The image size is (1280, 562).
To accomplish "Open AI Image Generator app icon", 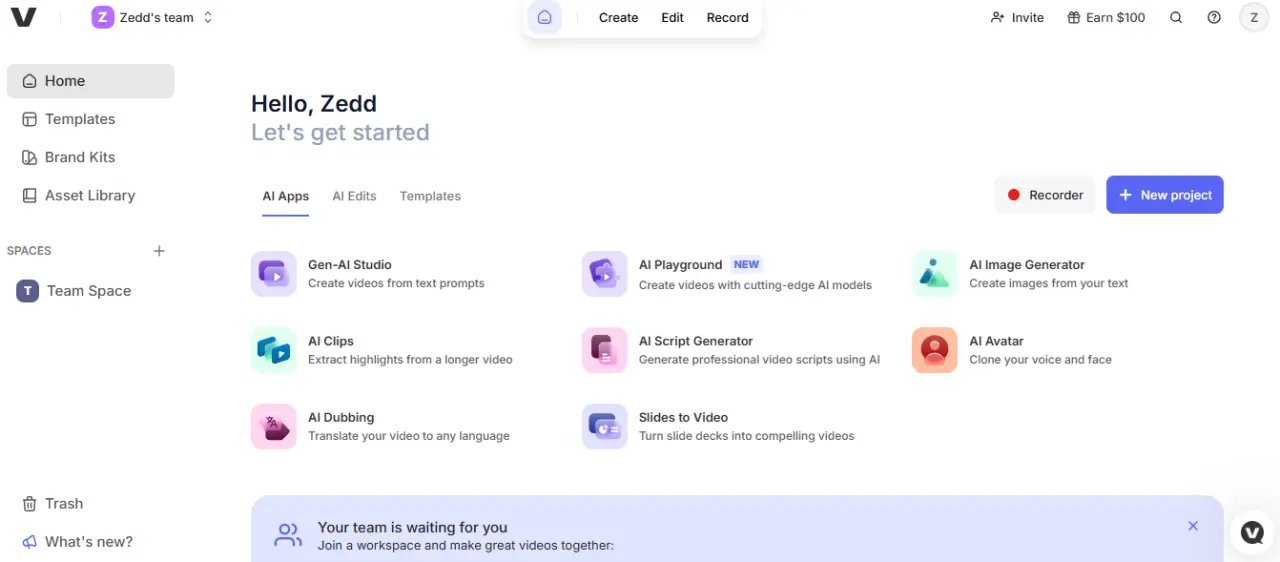I will coord(935,274).
